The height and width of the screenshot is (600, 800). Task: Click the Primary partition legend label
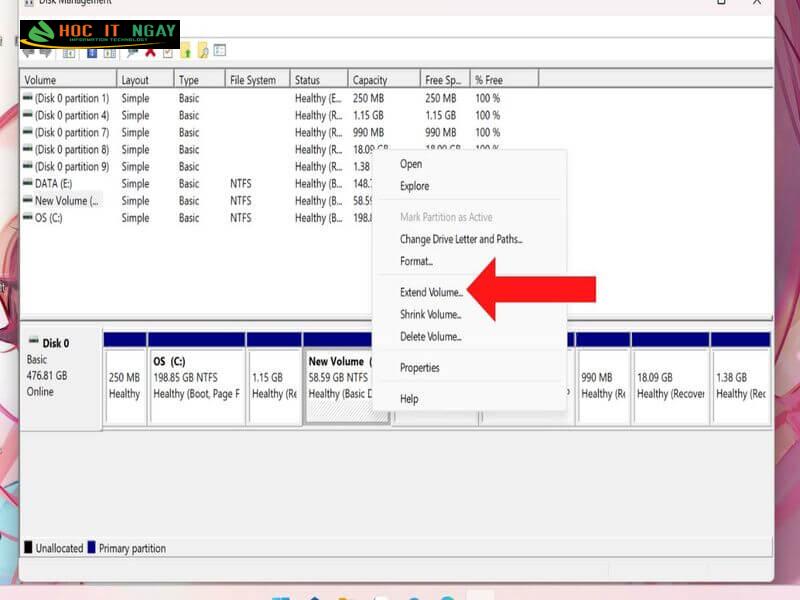pos(132,548)
